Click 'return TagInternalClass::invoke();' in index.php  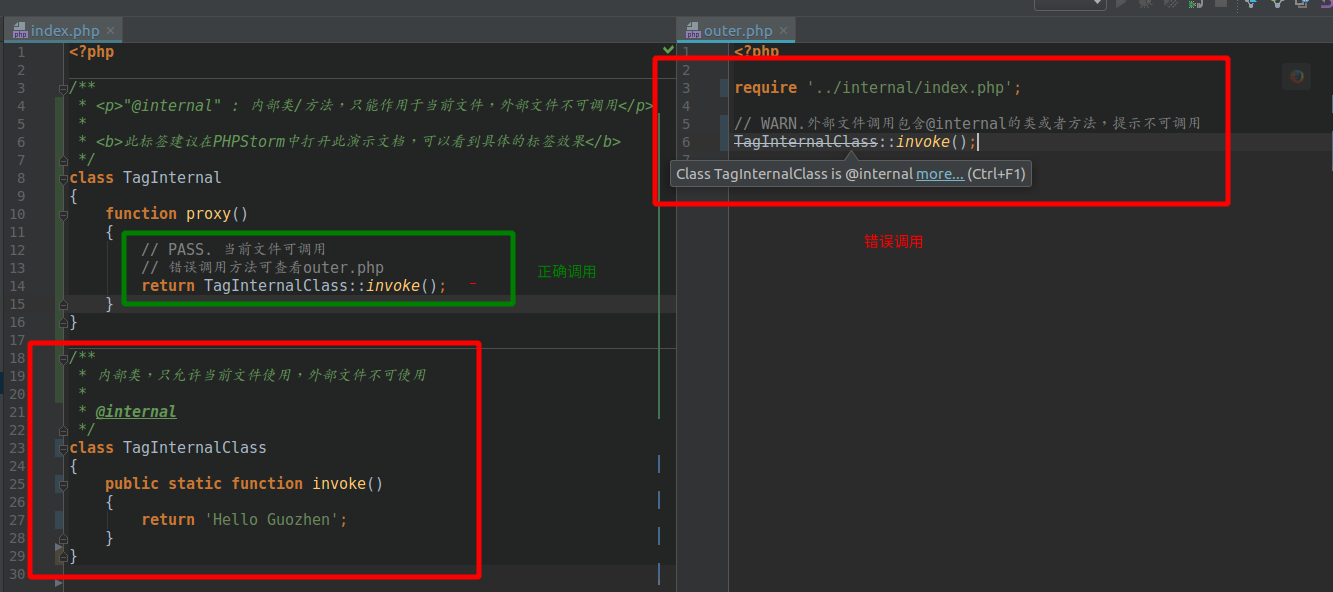coord(294,286)
